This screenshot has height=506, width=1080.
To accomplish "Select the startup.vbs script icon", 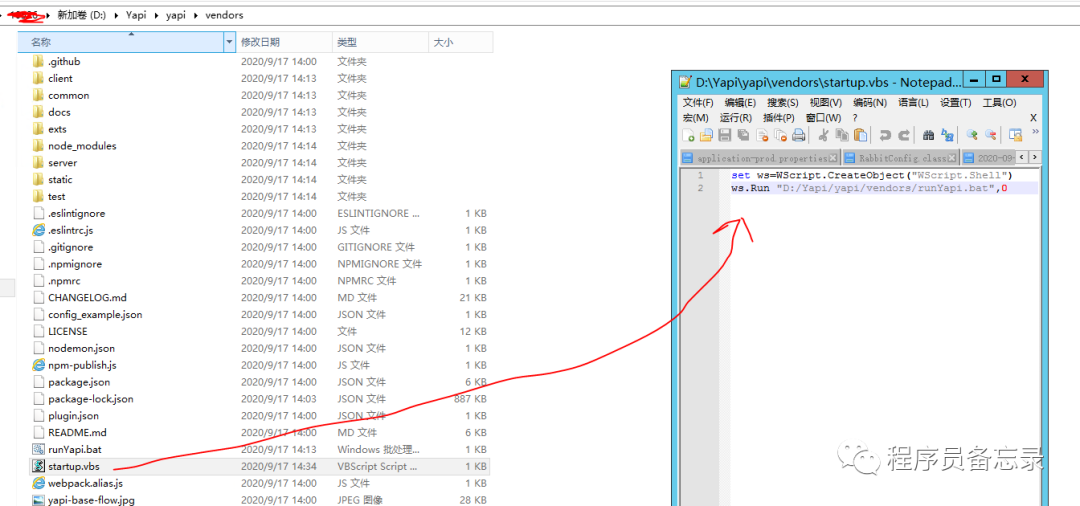I will tap(39, 466).
